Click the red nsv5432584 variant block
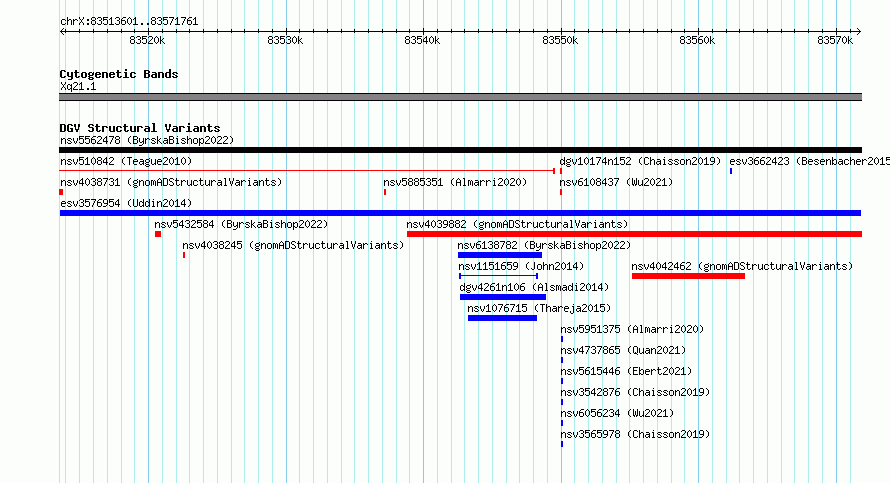The image size is (890, 483). coord(158,234)
